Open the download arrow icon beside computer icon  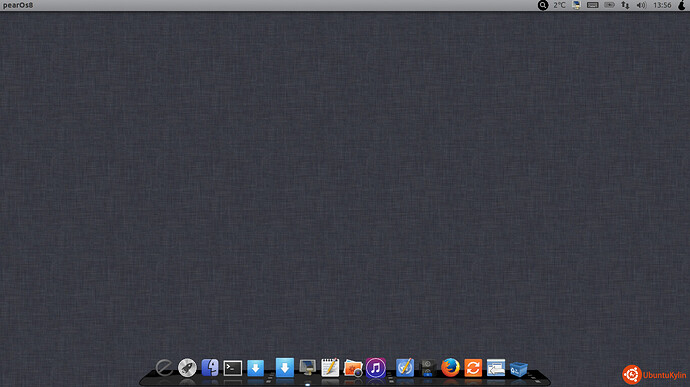[285, 368]
